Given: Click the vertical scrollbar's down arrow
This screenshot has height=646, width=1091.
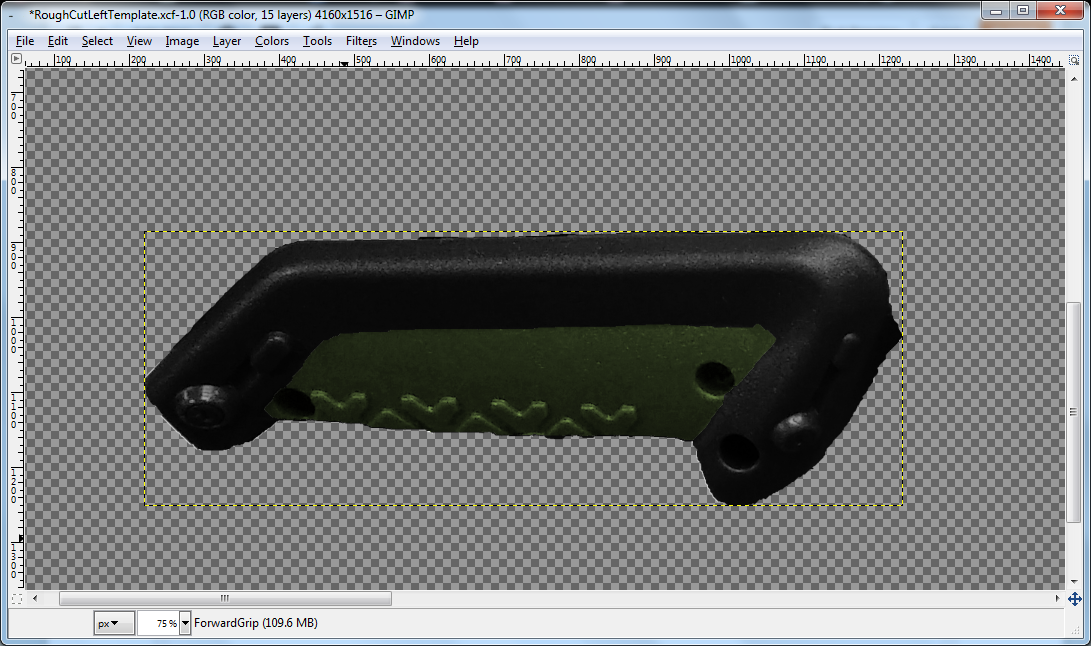Looking at the screenshot, I should (x=1074, y=583).
